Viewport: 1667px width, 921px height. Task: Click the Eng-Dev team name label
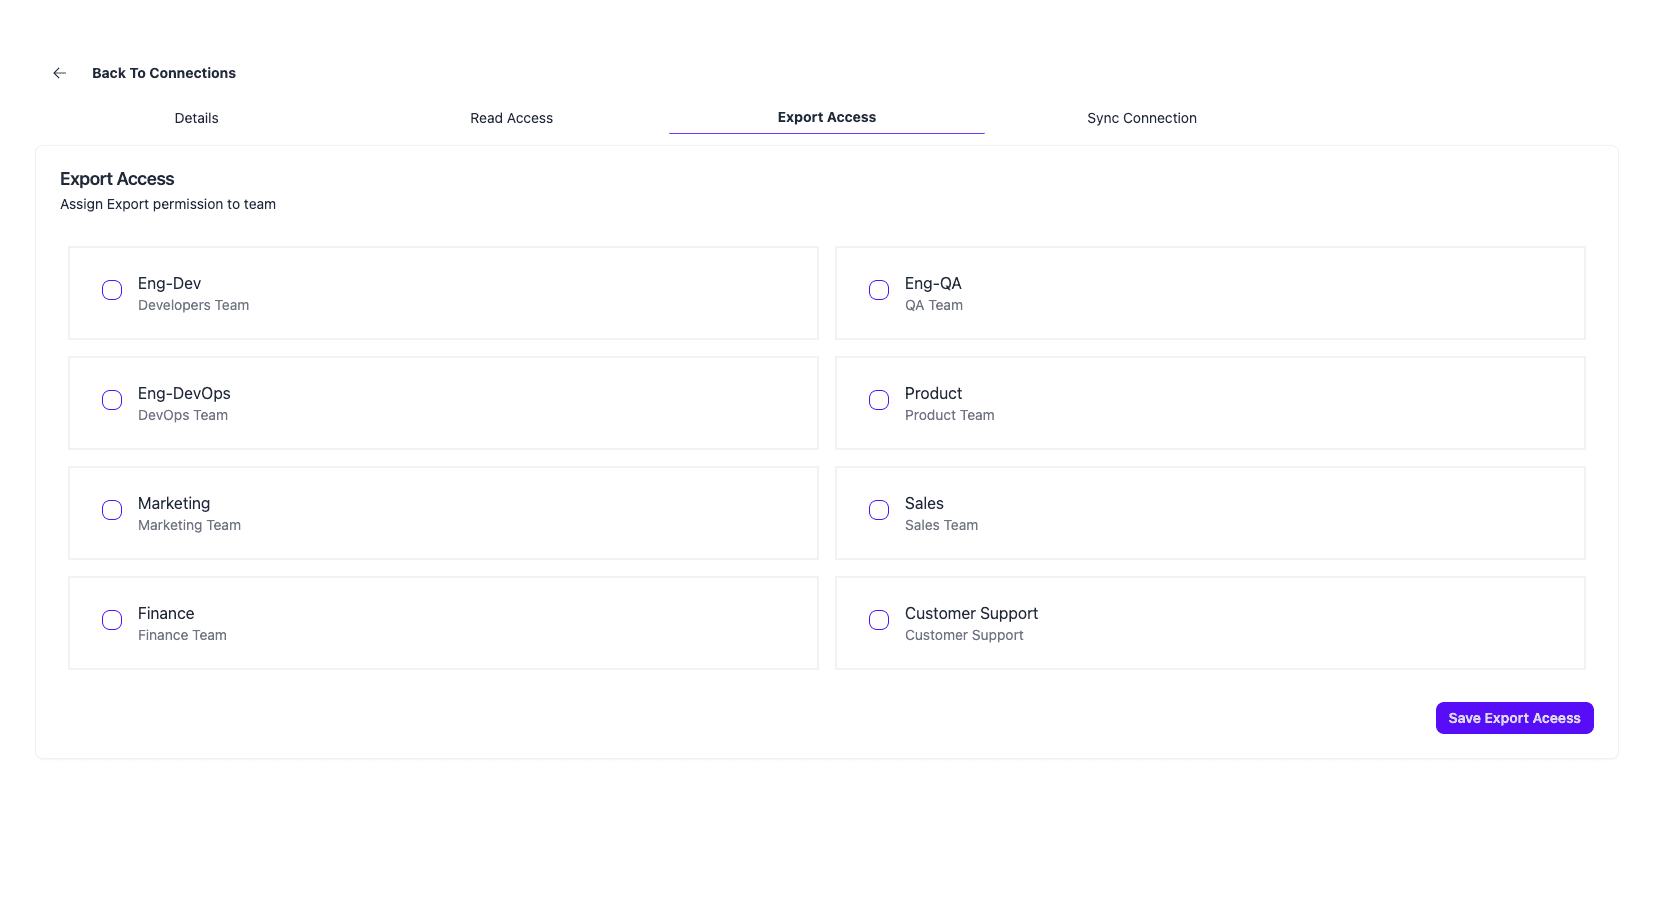(169, 284)
